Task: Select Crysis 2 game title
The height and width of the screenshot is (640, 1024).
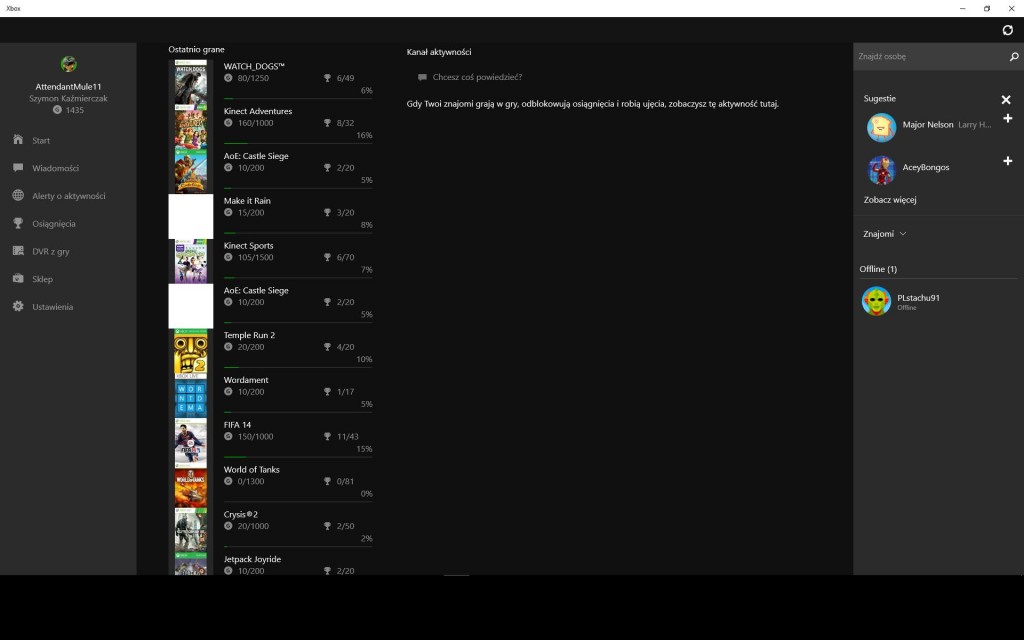Action: point(240,515)
